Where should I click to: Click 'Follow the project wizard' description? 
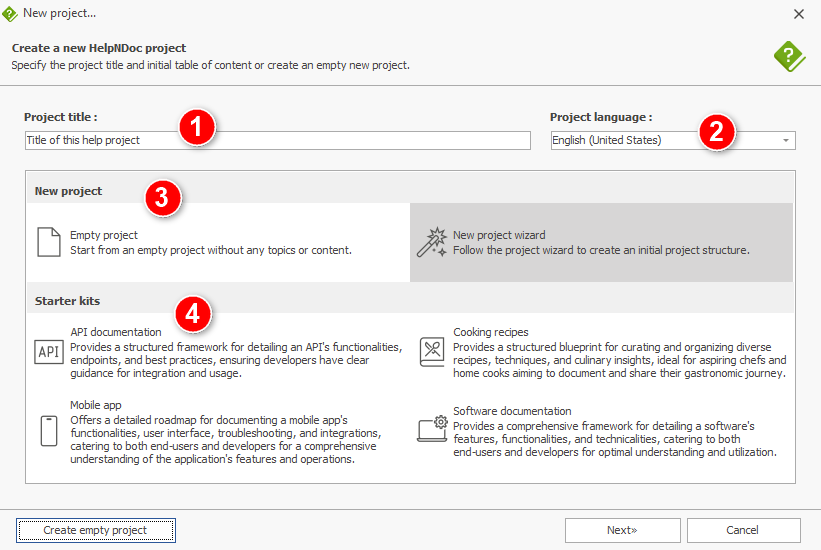[x=601, y=250]
